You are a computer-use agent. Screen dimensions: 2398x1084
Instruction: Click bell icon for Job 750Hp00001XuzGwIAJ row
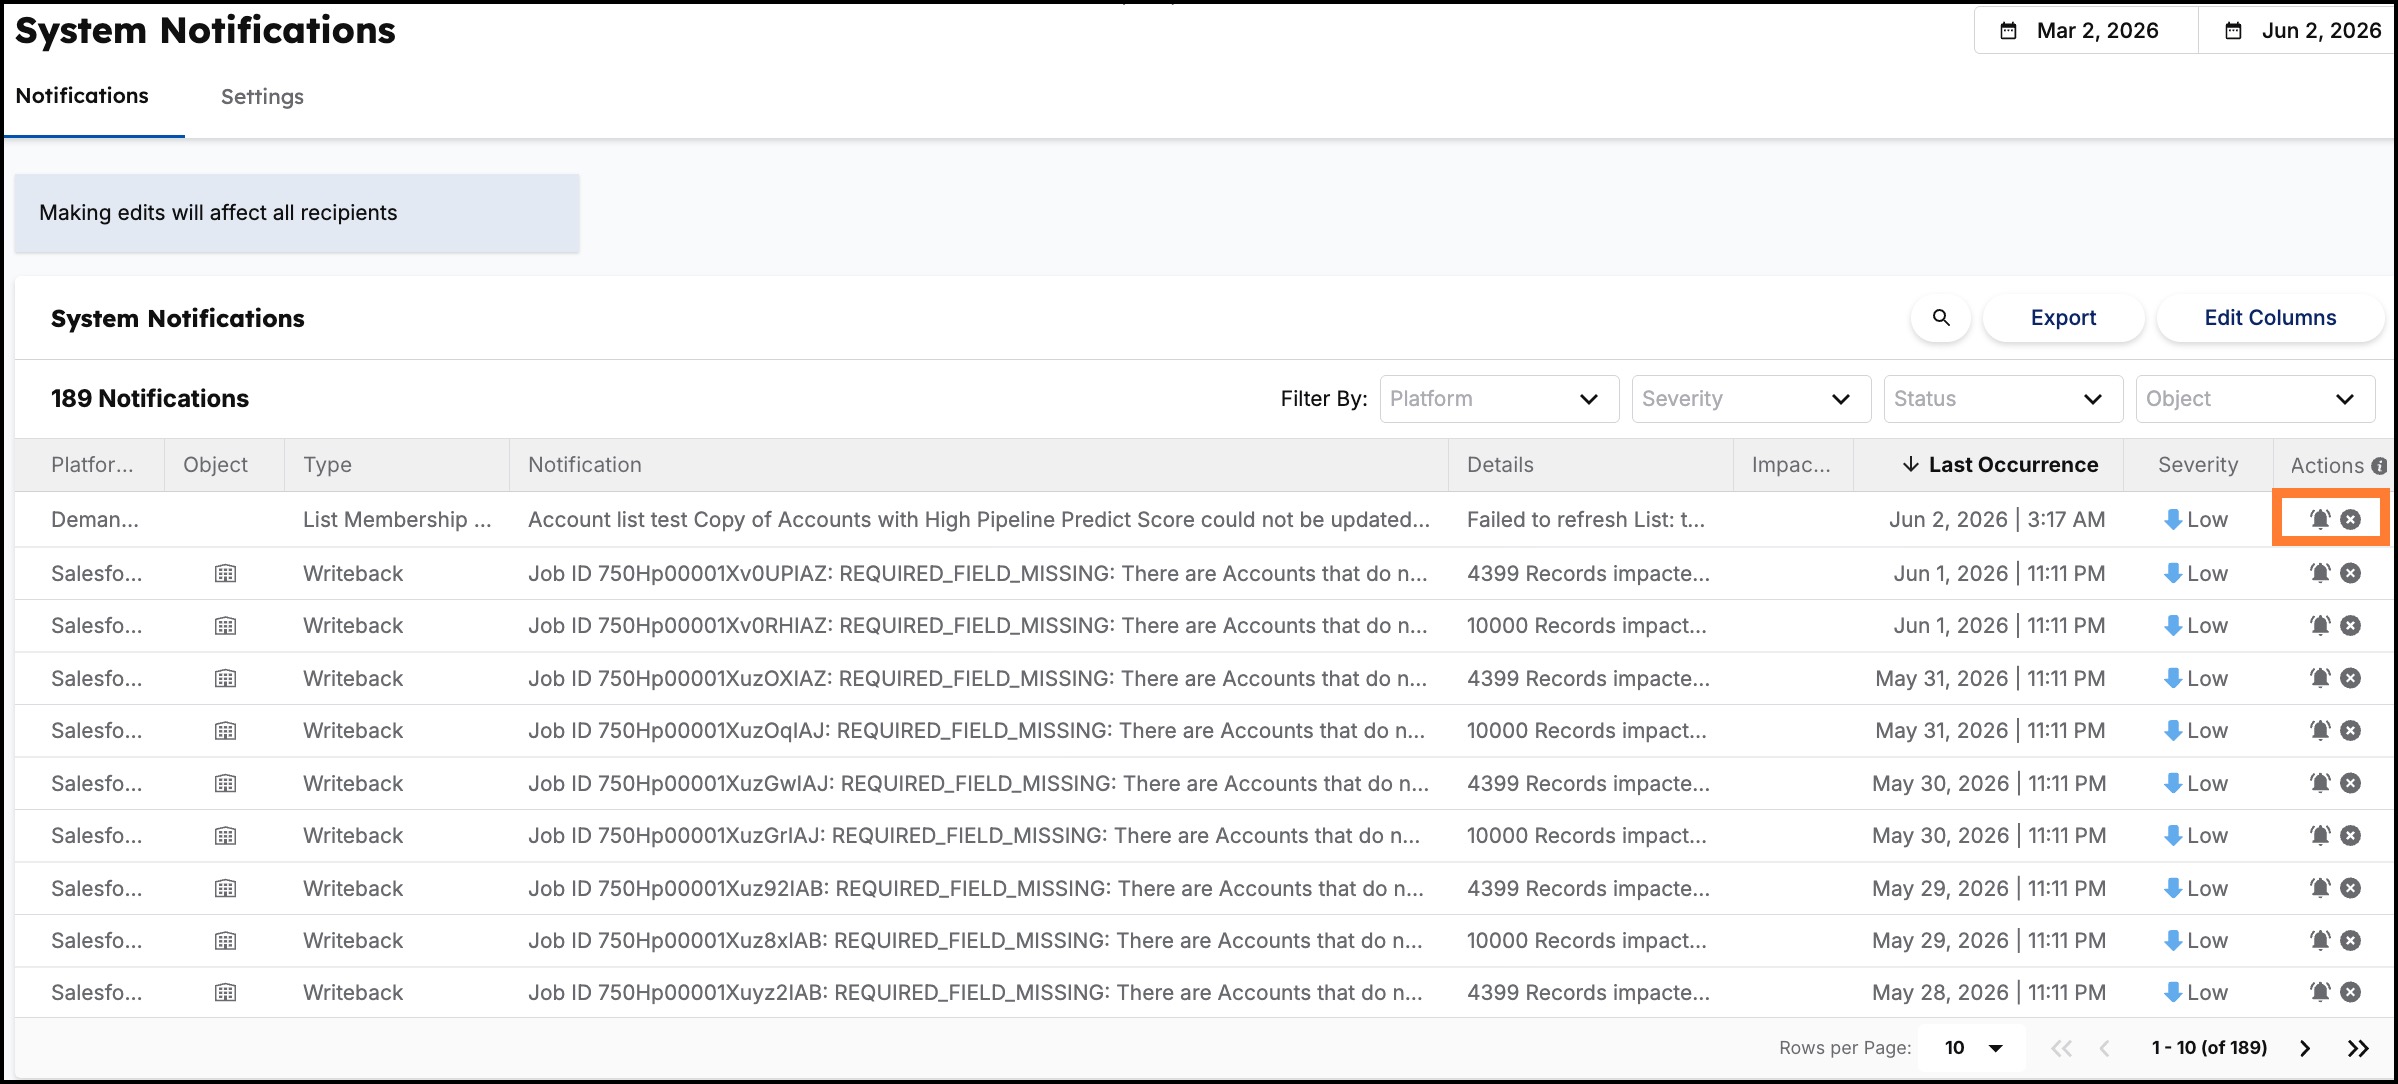coord(2320,783)
